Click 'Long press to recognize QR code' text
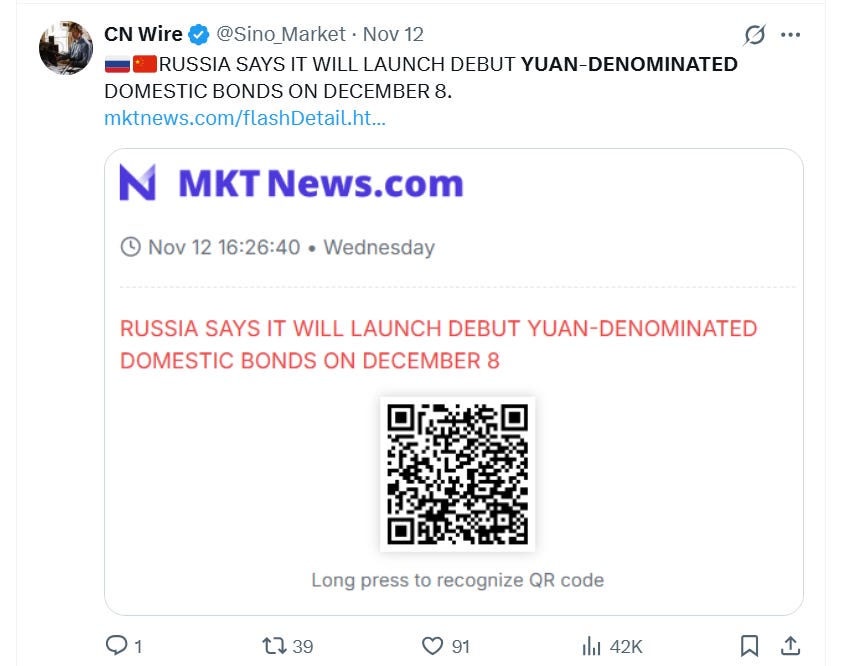The width and height of the screenshot is (861, 666). [457, 580]
